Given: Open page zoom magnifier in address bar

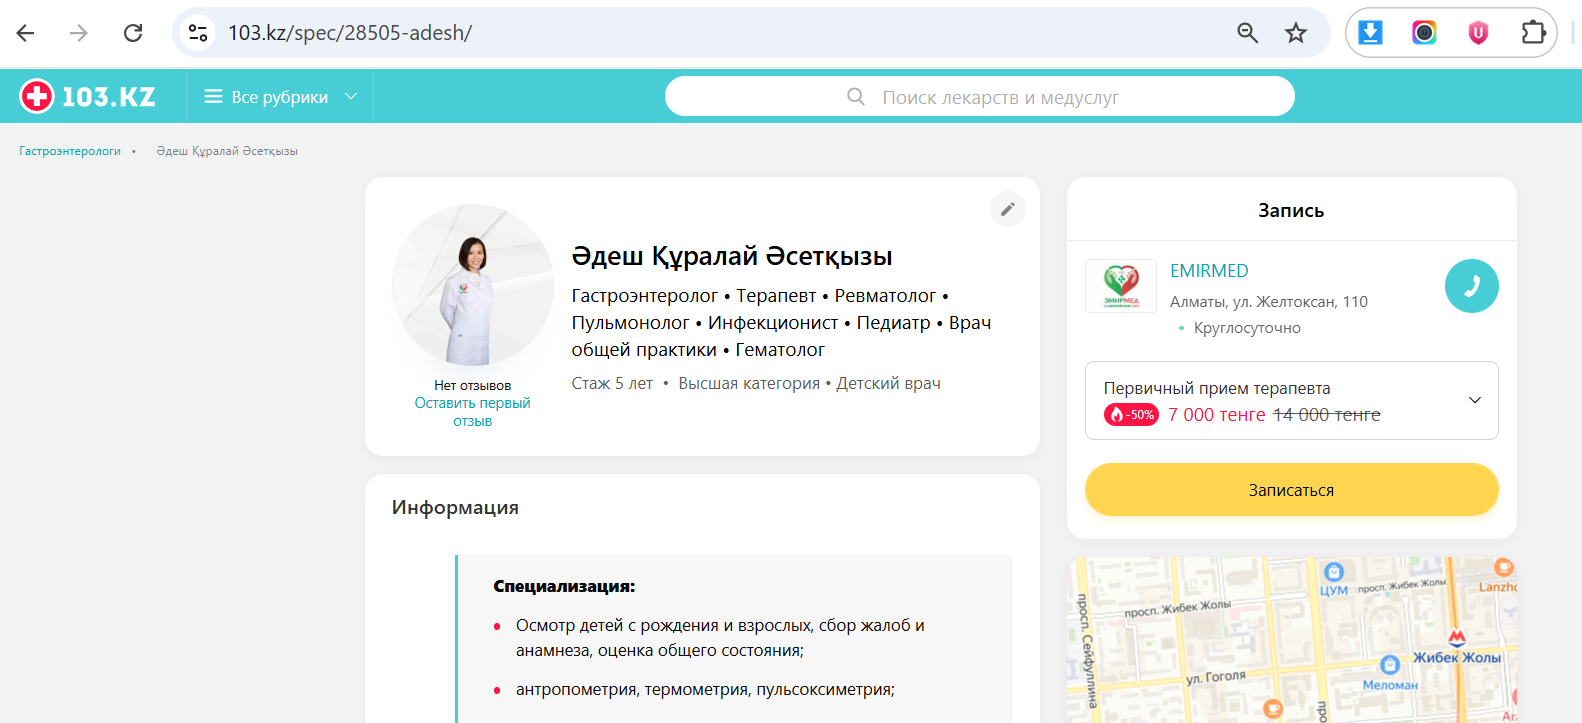Looking at the screenshot, I should 1247,33.
